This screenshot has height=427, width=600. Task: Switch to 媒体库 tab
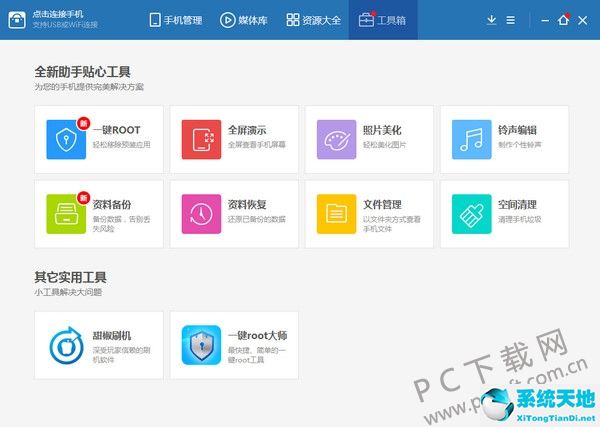click(243, 20)
